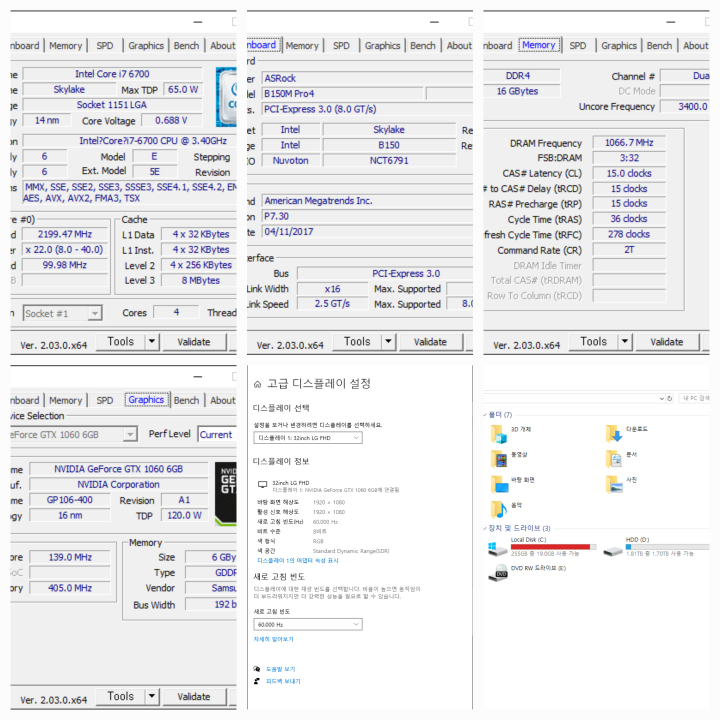
Task: Switch to Bench tab in GTX 1060 Graphics window
Action: coord(186,400)
